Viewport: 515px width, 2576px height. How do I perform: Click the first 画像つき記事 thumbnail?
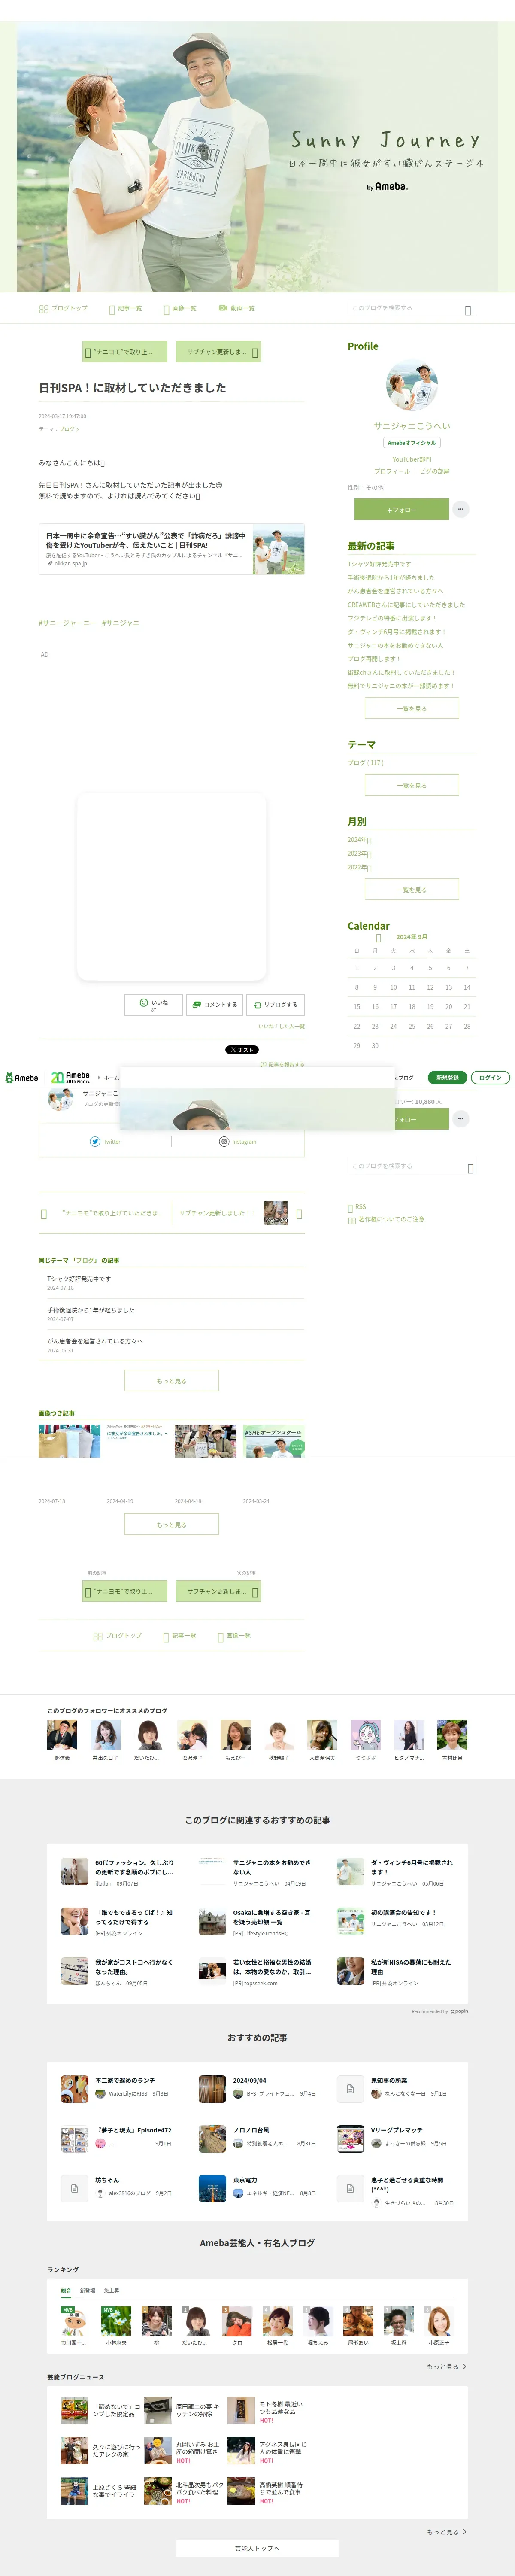pos(70,1441)
